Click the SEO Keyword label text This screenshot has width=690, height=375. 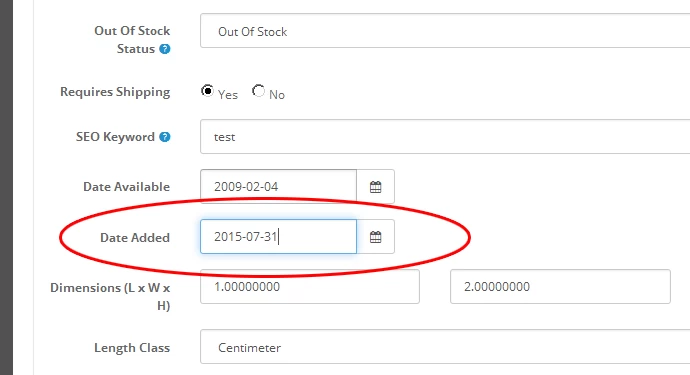pyautogui.click(x=115, y=137)
